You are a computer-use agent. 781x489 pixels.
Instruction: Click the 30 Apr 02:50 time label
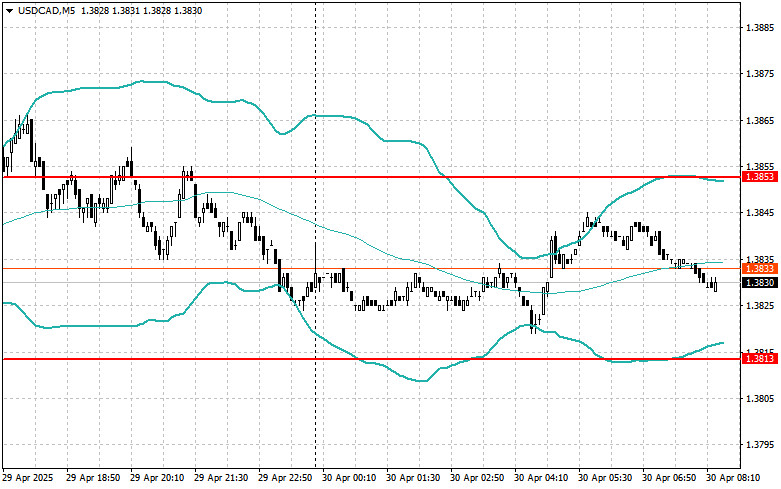pyautogui.click(x=477, y=478)
